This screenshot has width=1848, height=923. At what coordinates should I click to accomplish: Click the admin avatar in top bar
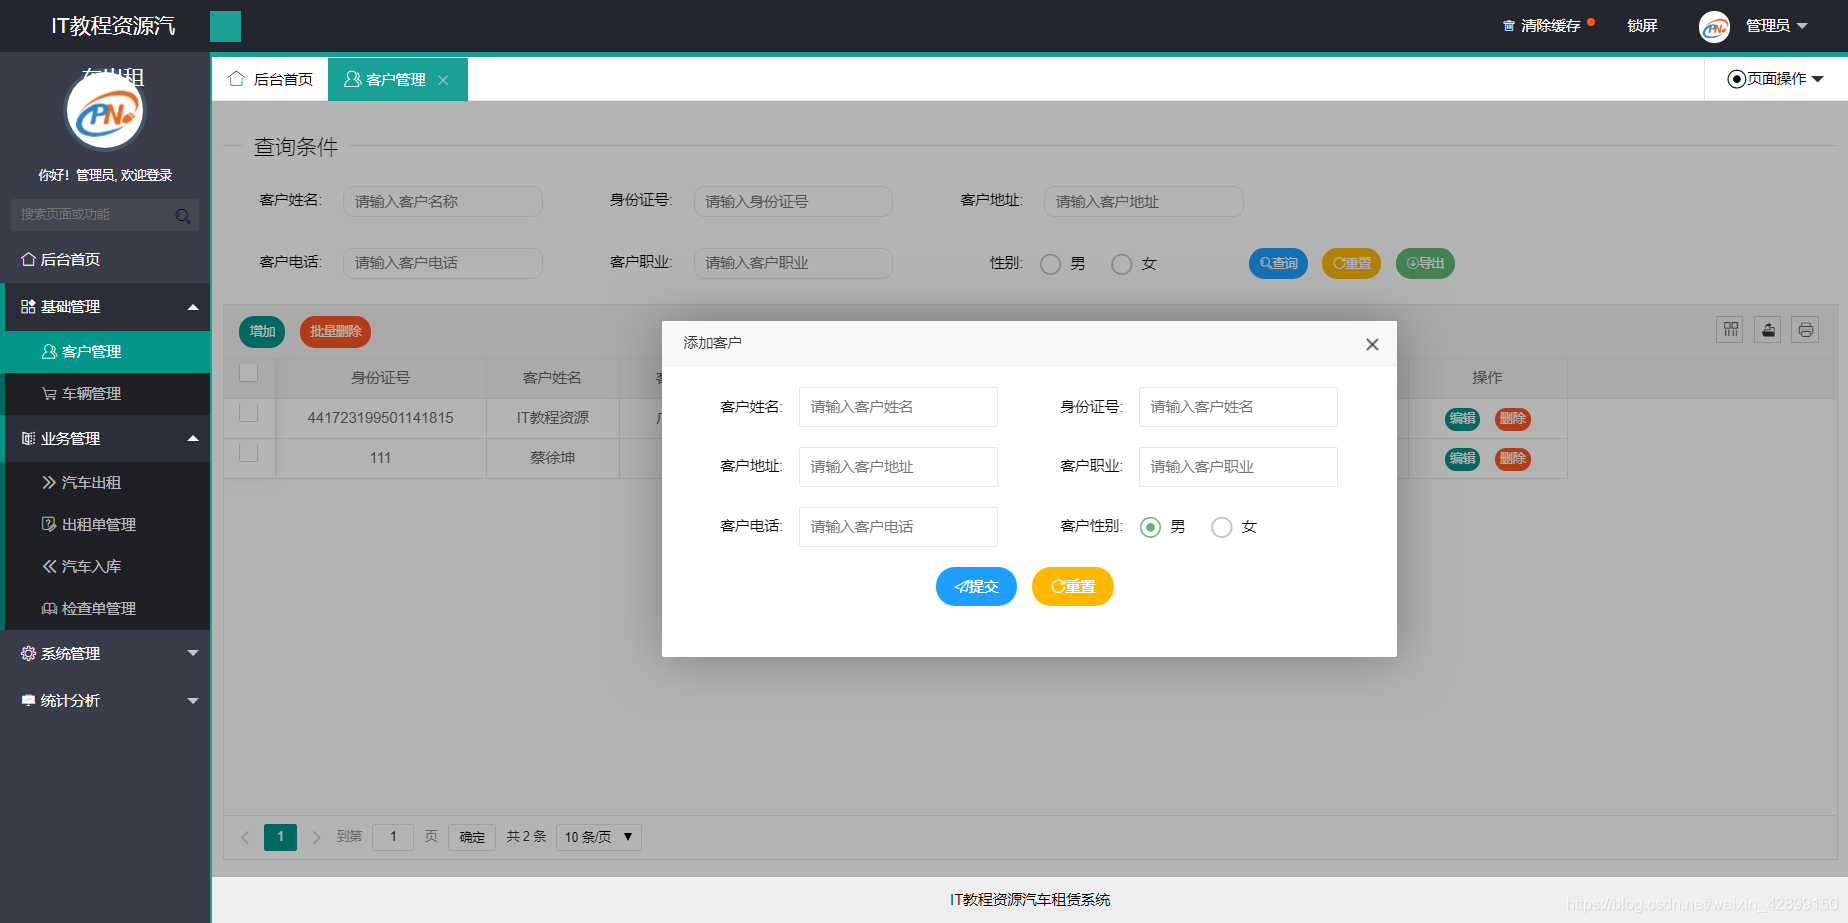click(x=1714, y=27)
